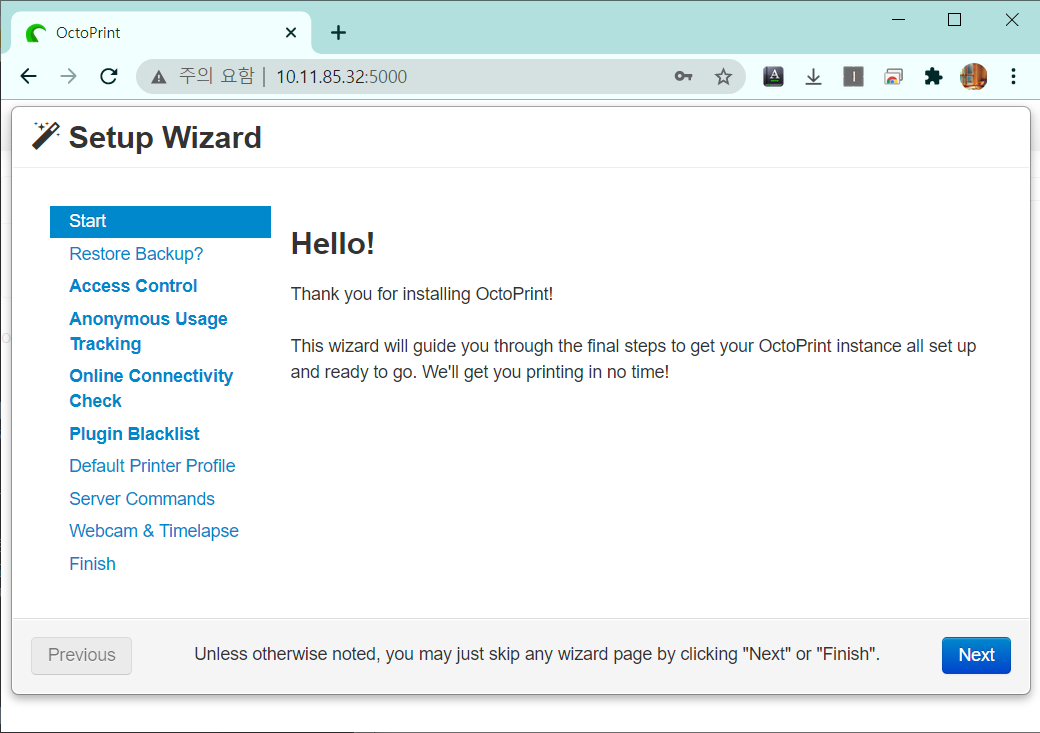Open a new browser tab
This screenshot has height=733, width=1040.
(338, 33)
